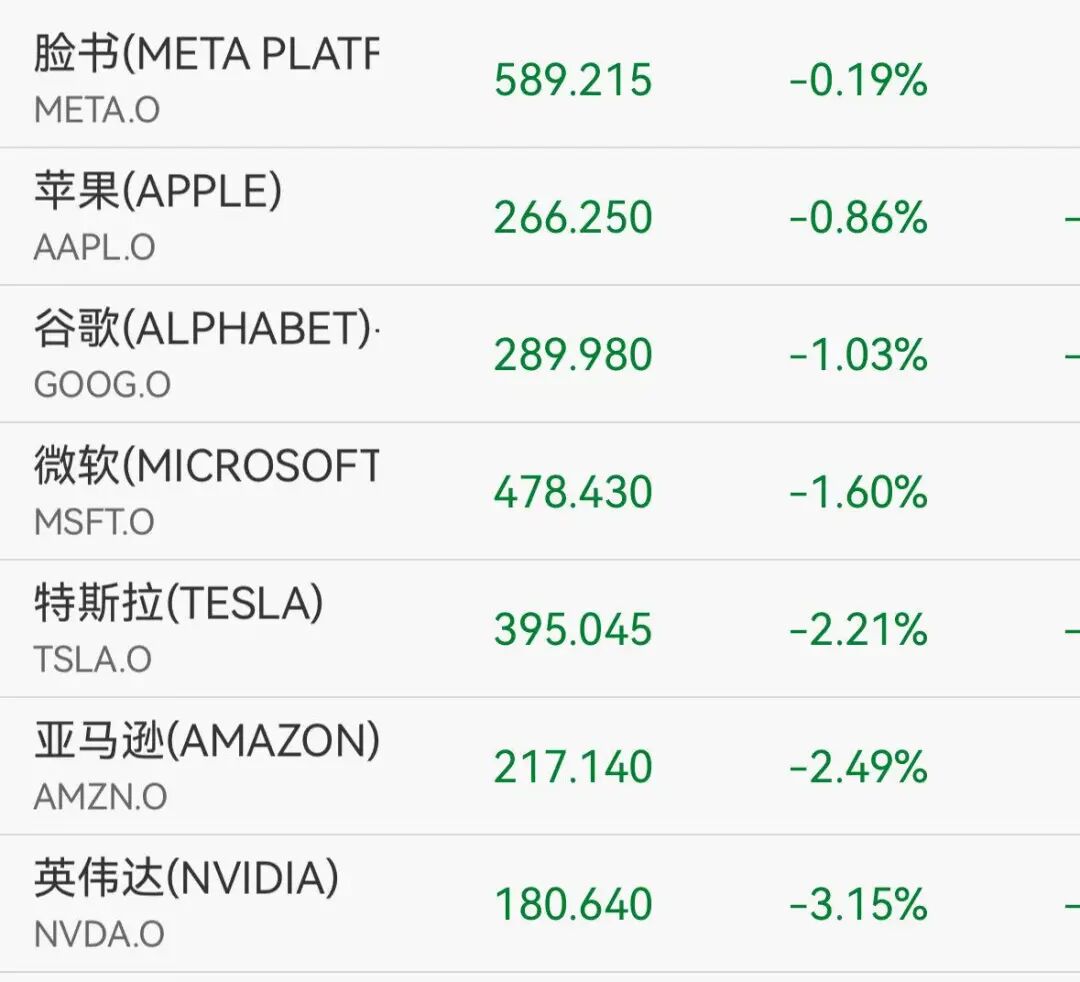Tap the Tesla (特斯拉) stock name
This screenshot has width=1080, height=982.
click(x=178, y=603)
